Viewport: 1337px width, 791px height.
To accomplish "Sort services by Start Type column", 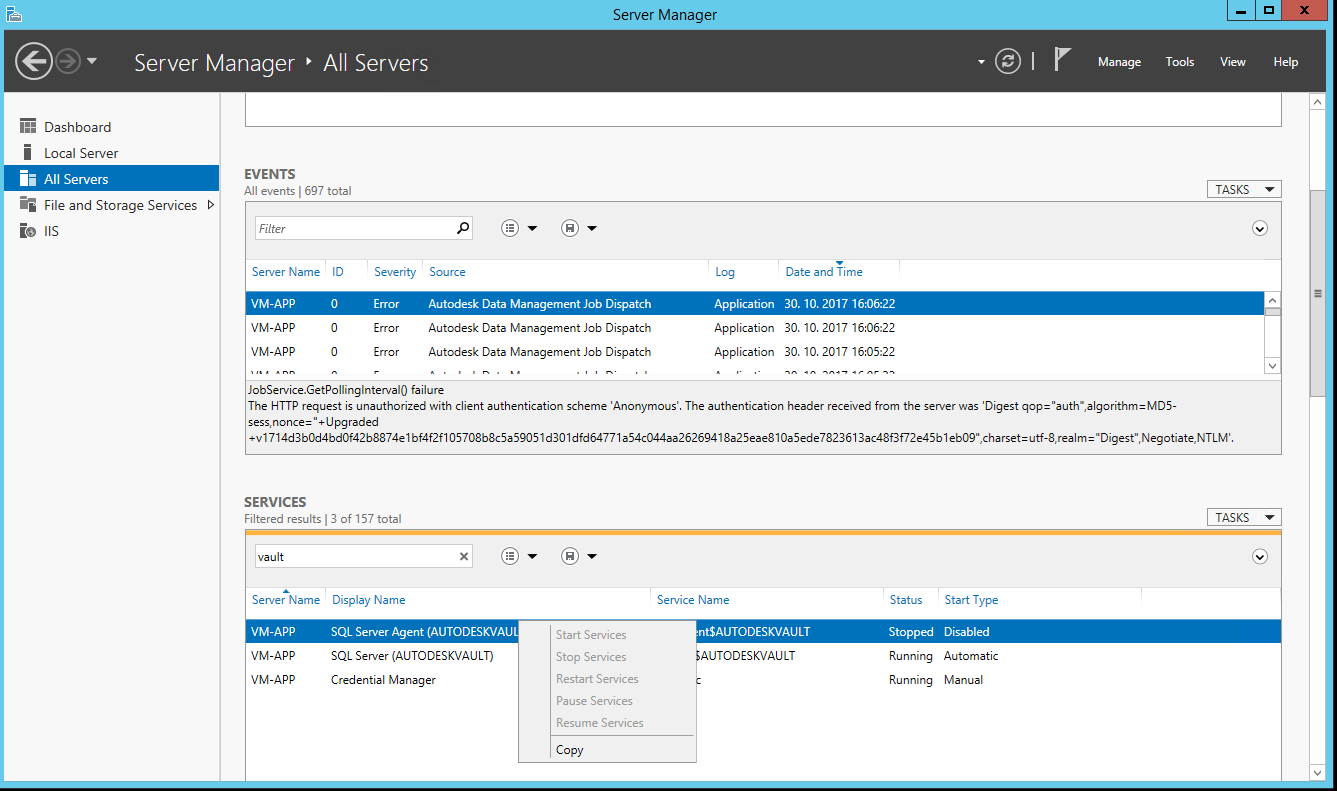I will [971, 600].
